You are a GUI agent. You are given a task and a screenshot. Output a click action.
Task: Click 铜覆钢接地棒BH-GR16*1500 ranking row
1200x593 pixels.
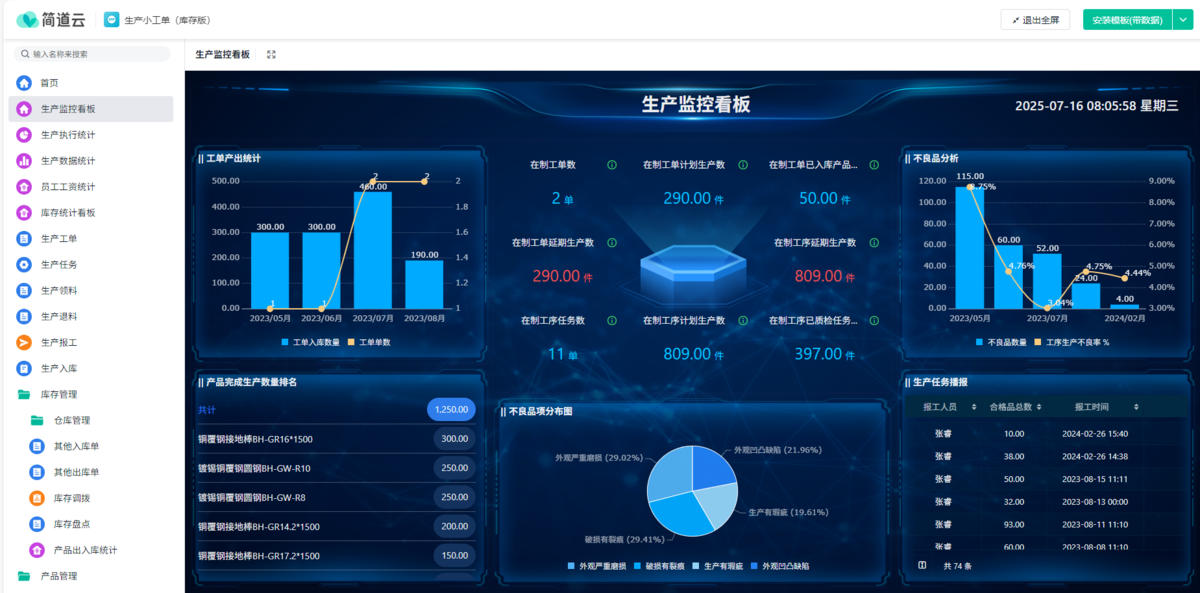point(336,439)
